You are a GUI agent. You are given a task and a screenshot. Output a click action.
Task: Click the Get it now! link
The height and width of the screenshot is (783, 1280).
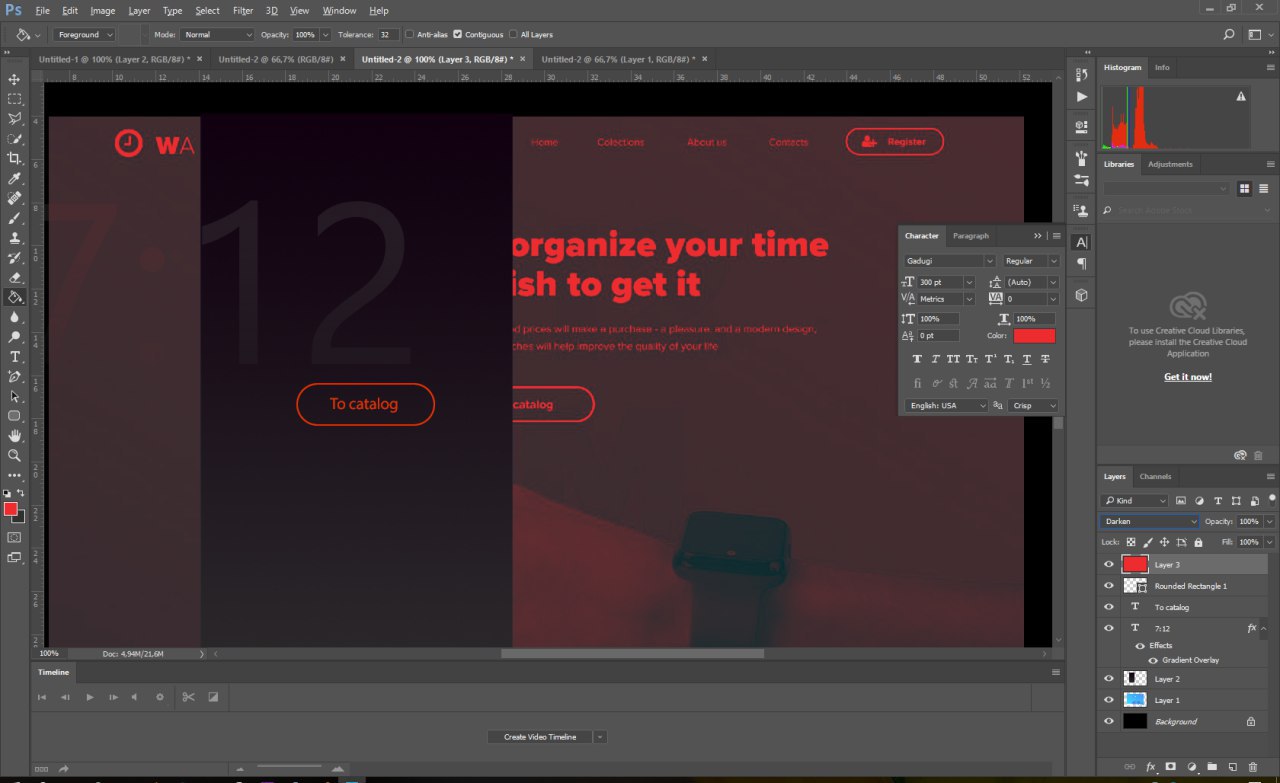tap(1187, 377)
